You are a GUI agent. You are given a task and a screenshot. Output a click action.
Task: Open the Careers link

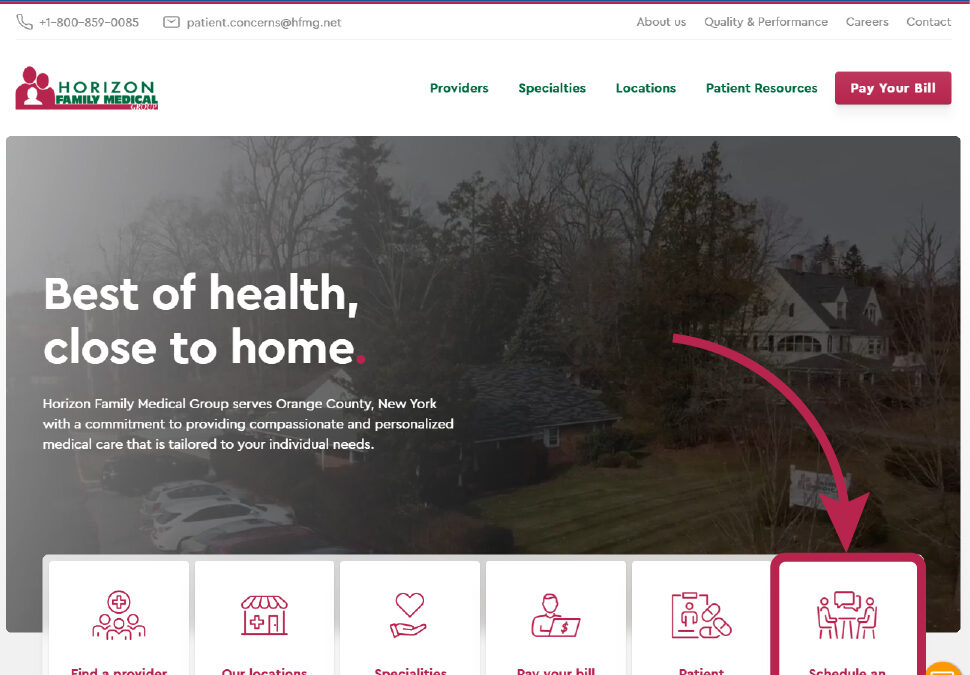click(867, 22)
